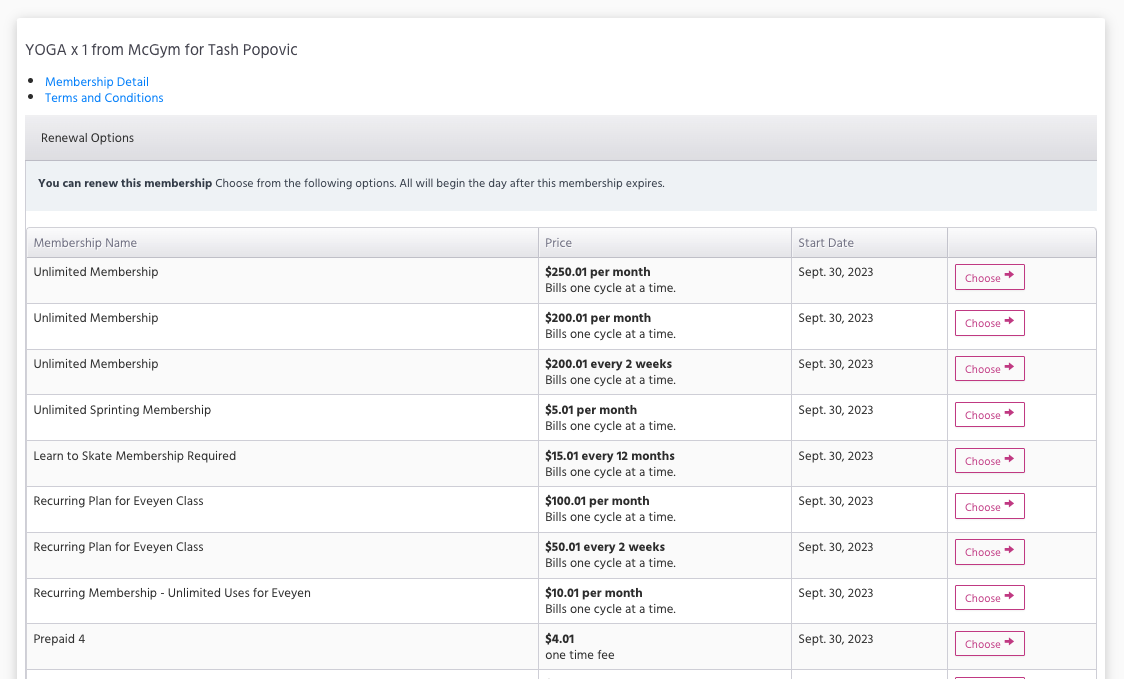The height and width of the screenshot is (679, 1124).
Task: Click the $10.01 per month price cell
Action: click(593, 593)
